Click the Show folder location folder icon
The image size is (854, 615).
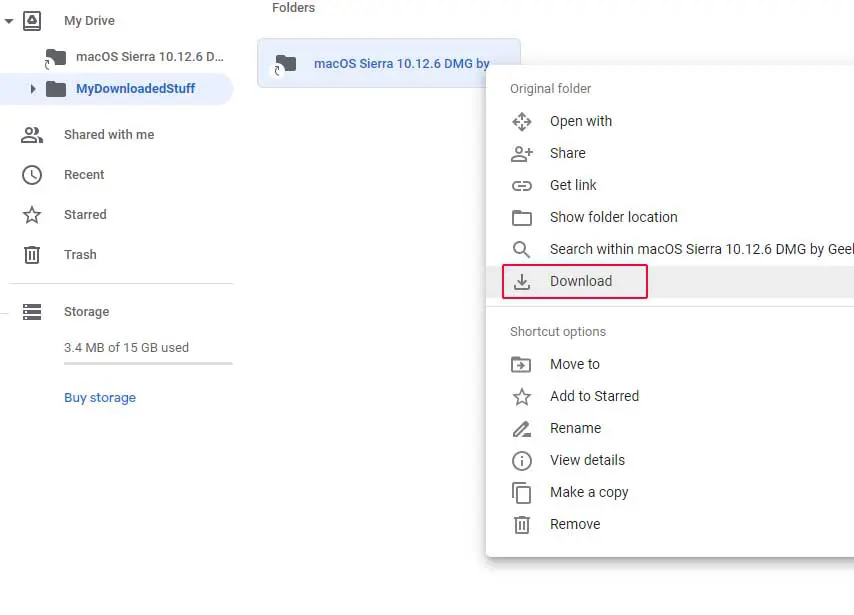coord(522,217)
